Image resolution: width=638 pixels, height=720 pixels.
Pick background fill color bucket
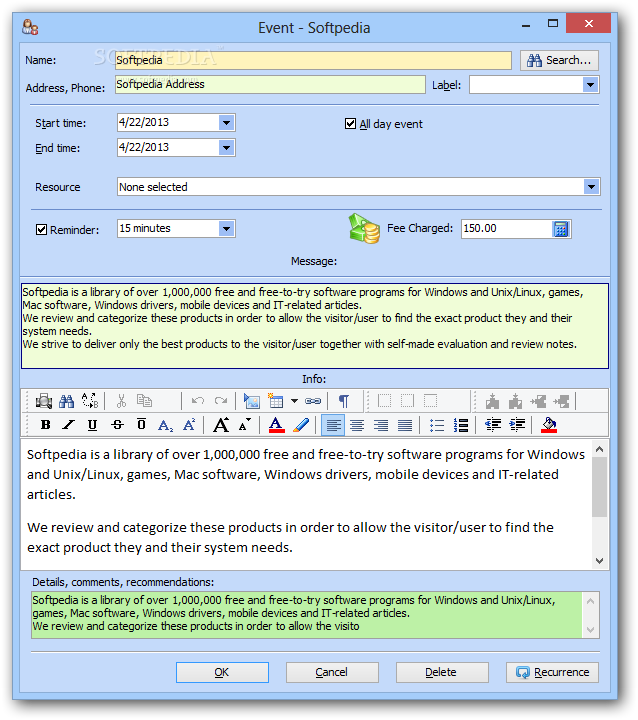[x=549, y=425]
